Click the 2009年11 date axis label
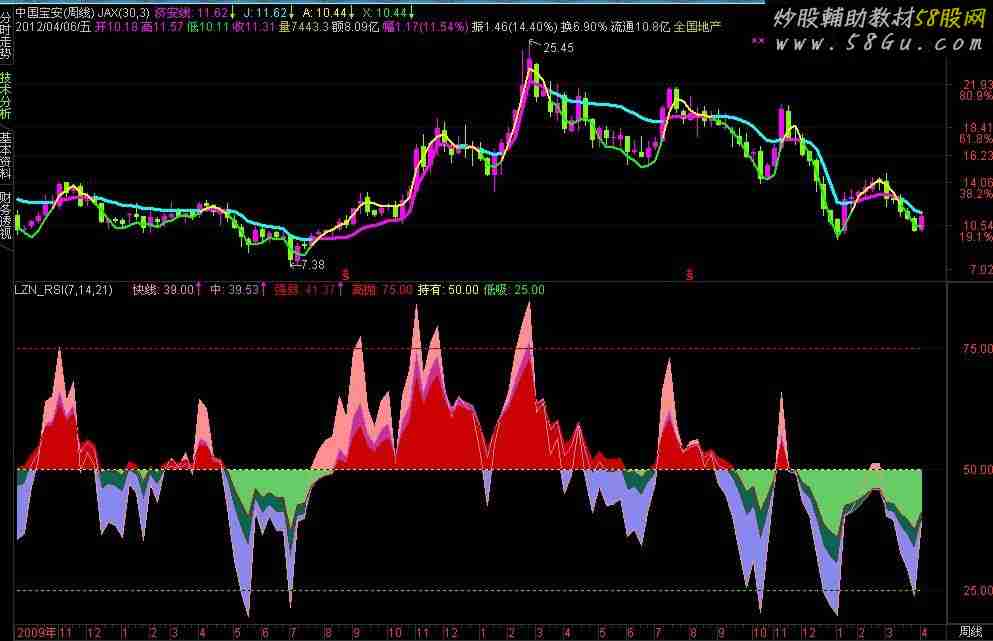993x641 pixels. 44,632
